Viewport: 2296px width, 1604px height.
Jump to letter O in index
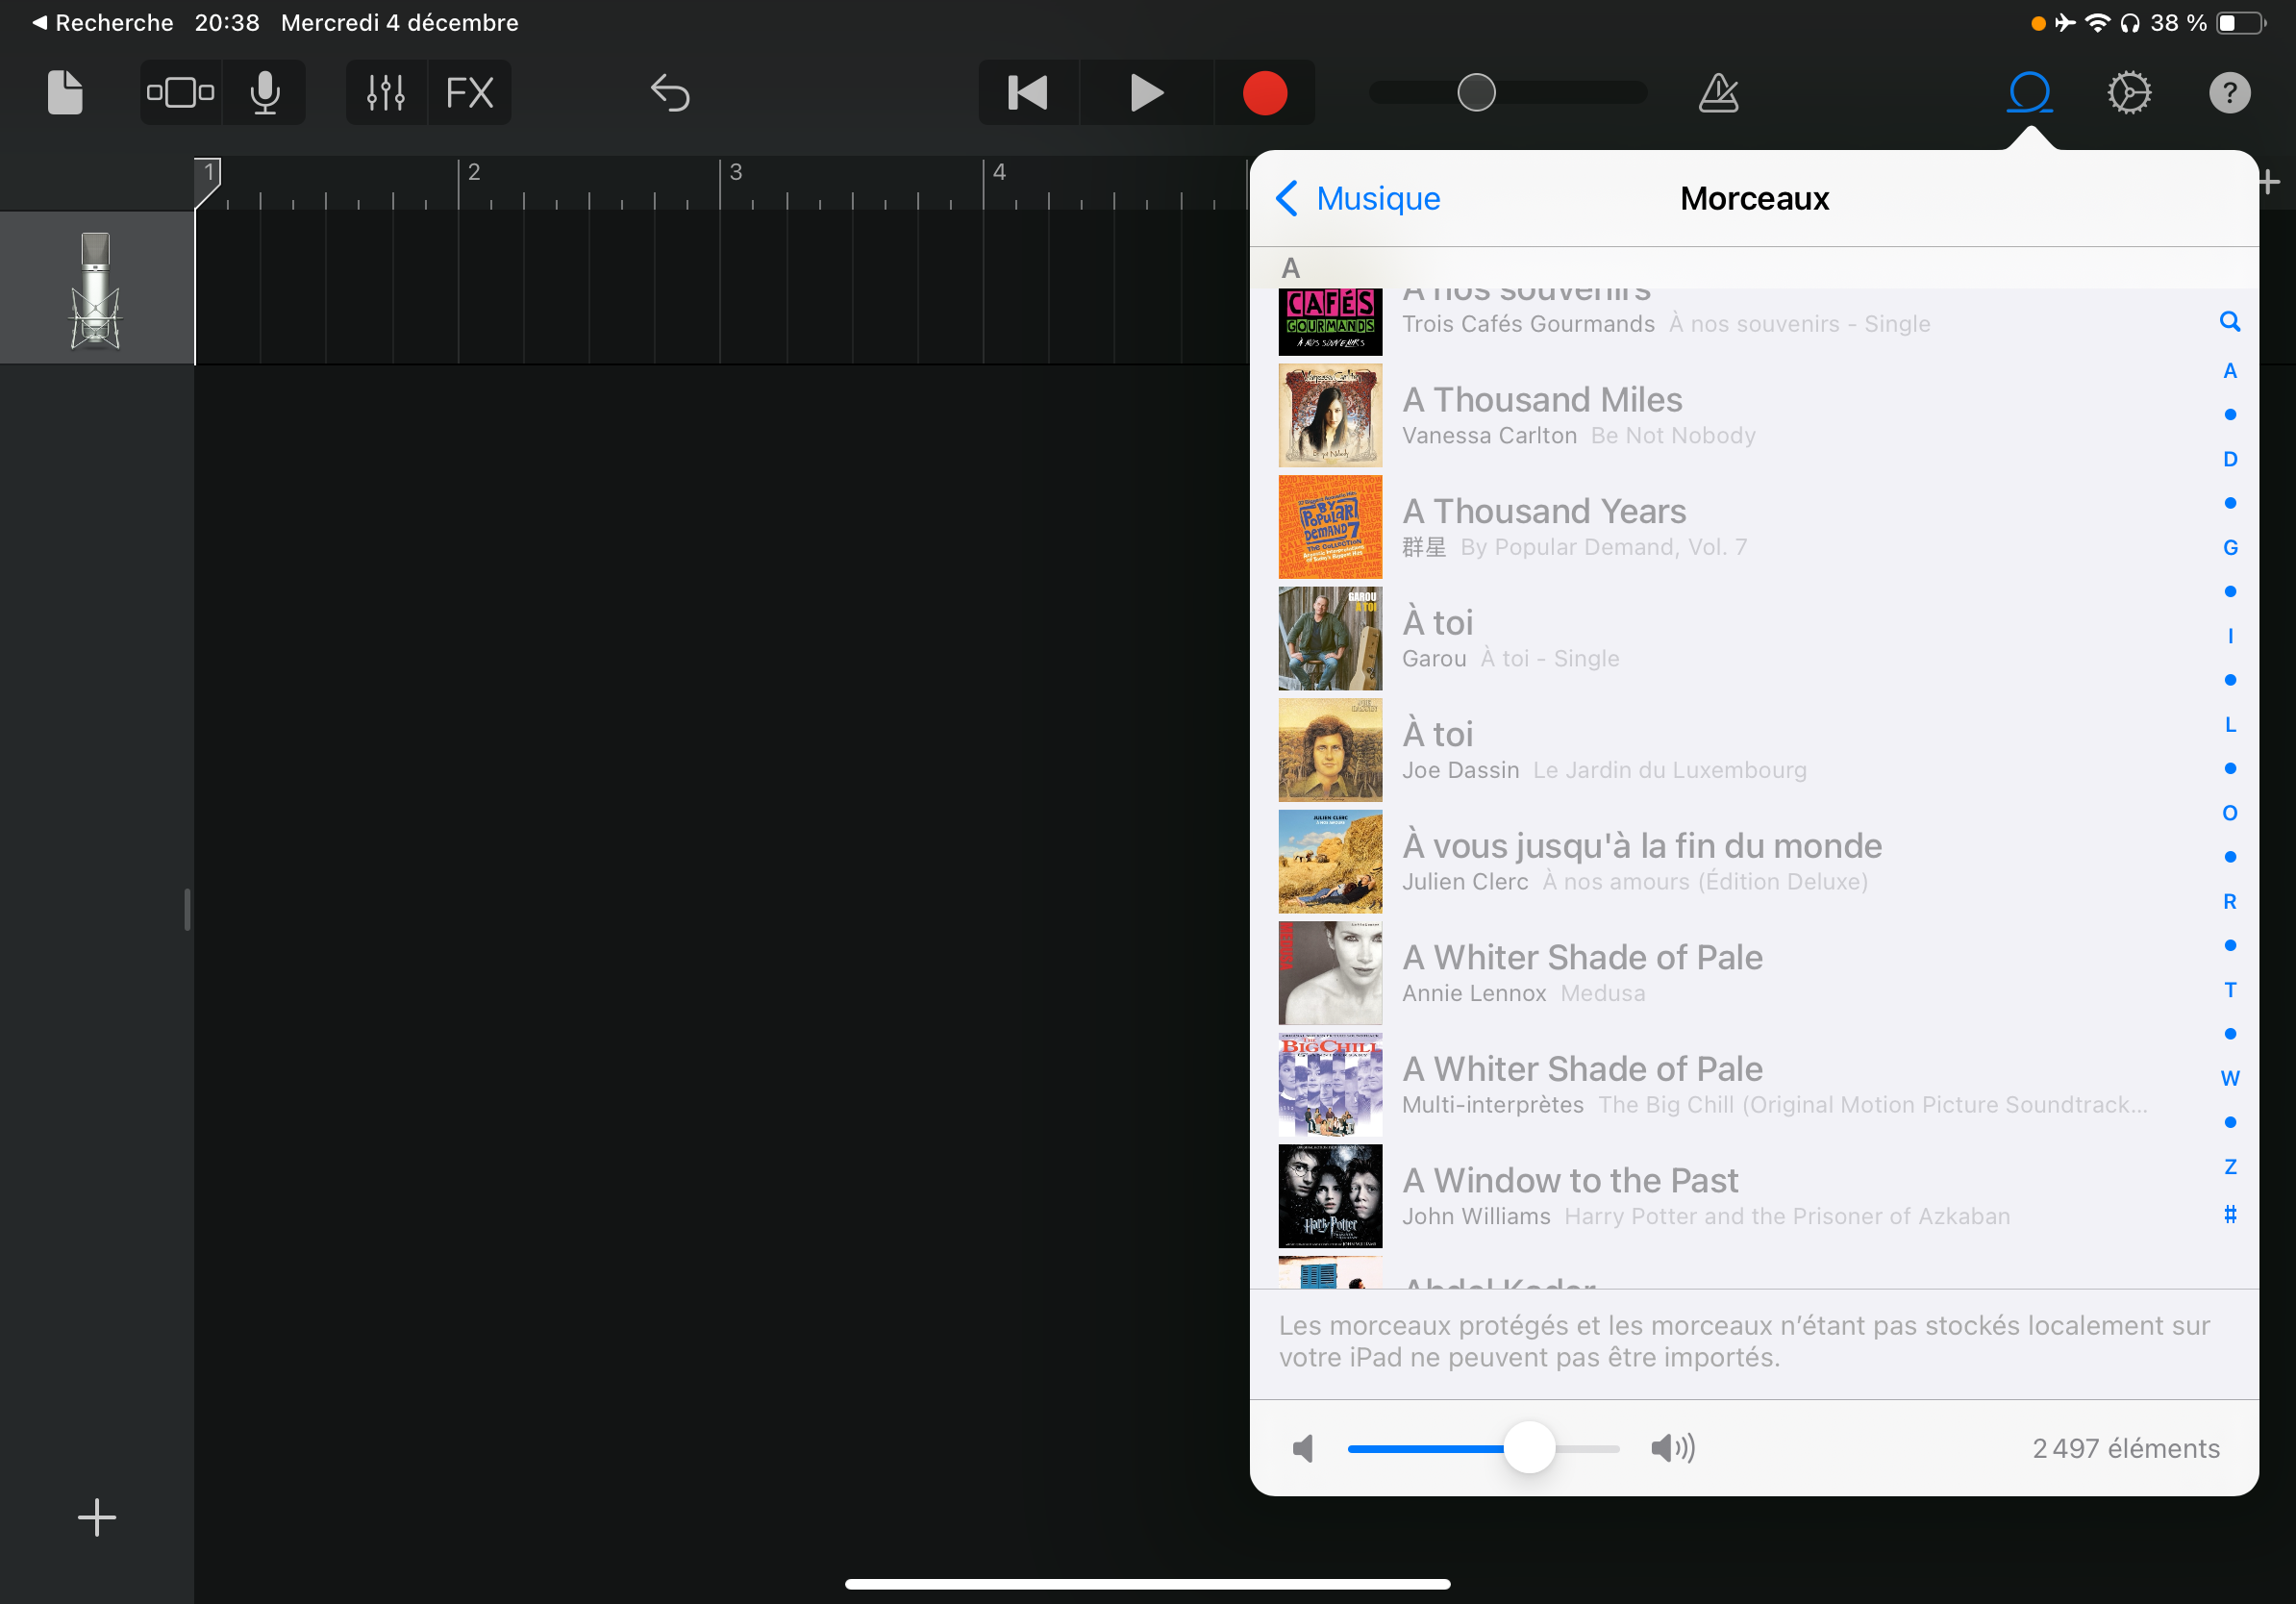click(2229, 813)
